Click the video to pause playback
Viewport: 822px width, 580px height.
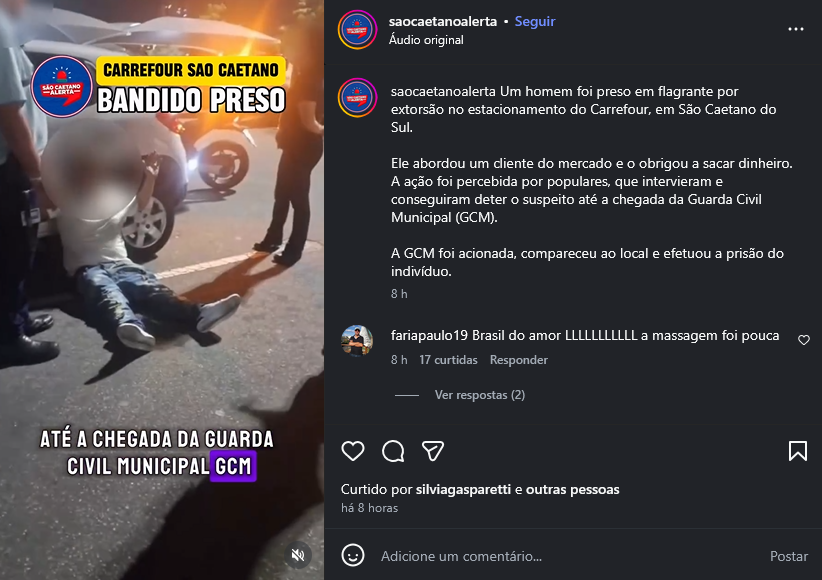162,290
